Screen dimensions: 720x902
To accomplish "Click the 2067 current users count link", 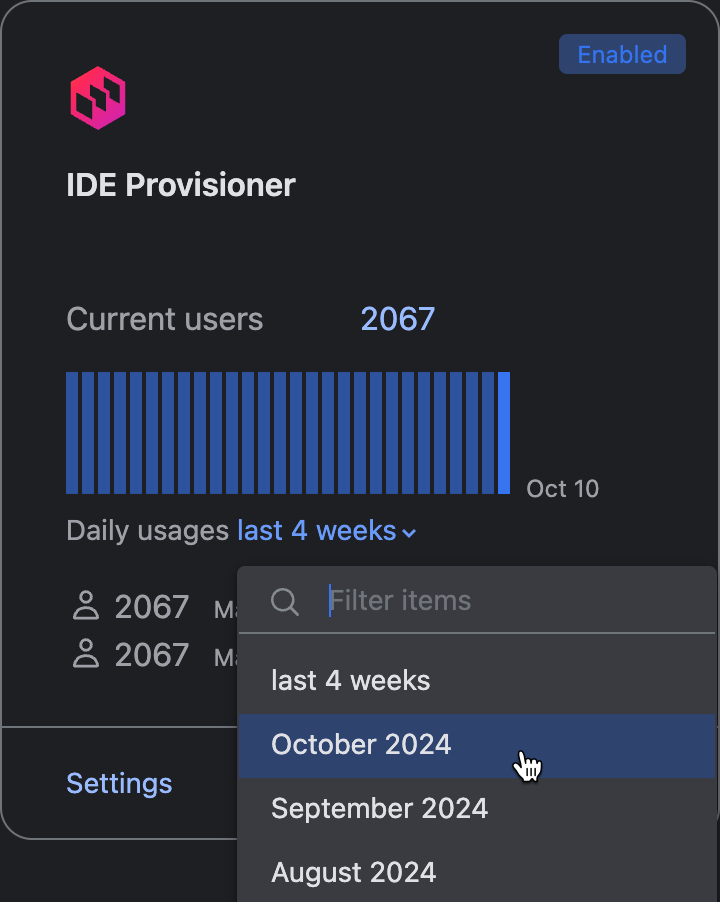I will [x=397, y=319].
